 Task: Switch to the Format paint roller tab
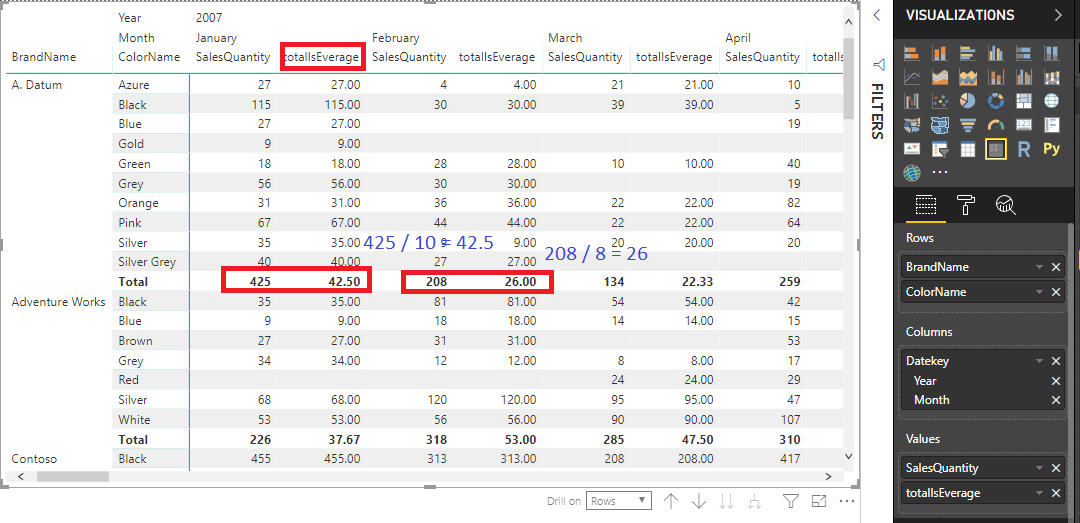966,204
